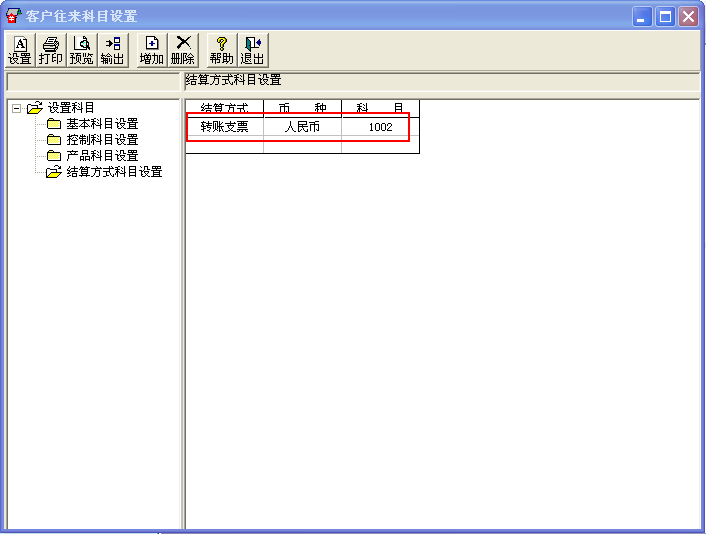Click the 设置科目 open folder icon
This screenshot has height=534, width=706.
tap(35, 108)
